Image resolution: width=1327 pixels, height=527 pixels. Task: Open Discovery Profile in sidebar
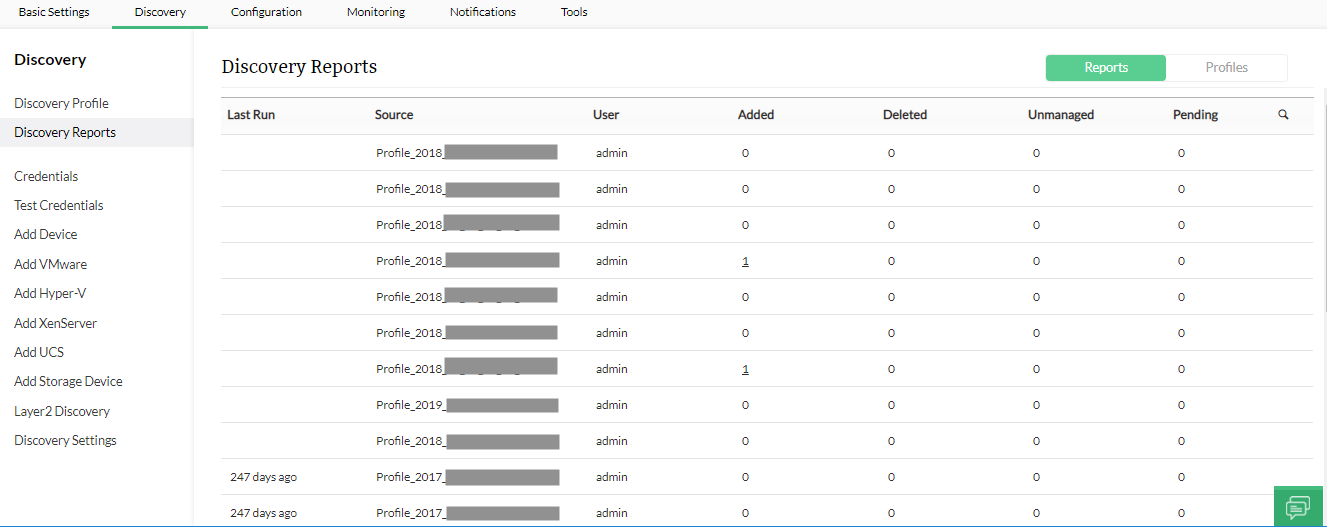pyautogui.click(x=61, y=103)
